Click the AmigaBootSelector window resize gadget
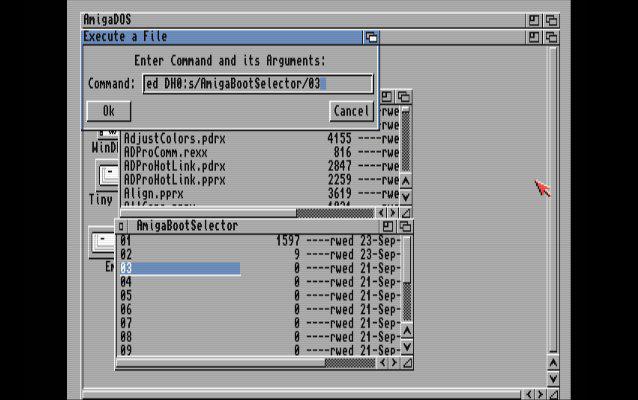638x400 pixels. (407, 363)
